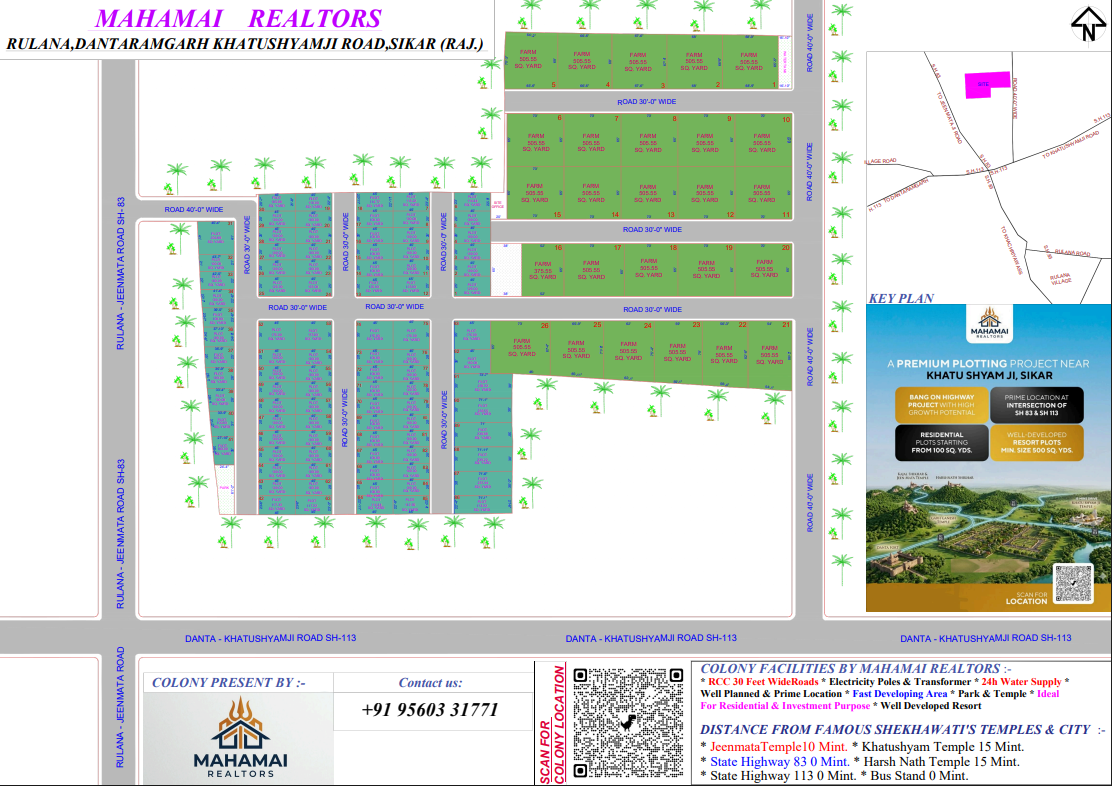This screenshot has width=1112, height=786.
Task: Click the 'COLONY FACILITIES BY MAHAMAI REALTORS' heading
Action: 856,668
